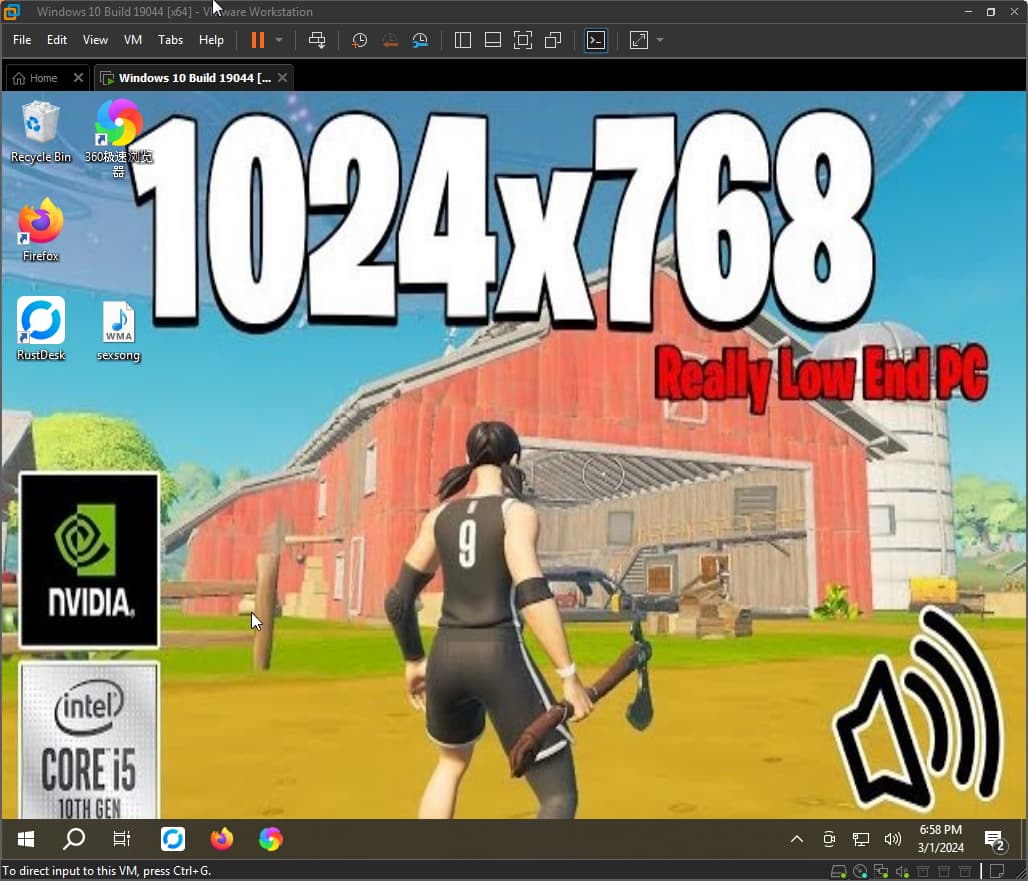Click the hard disk device status icon

click(839, 872)
